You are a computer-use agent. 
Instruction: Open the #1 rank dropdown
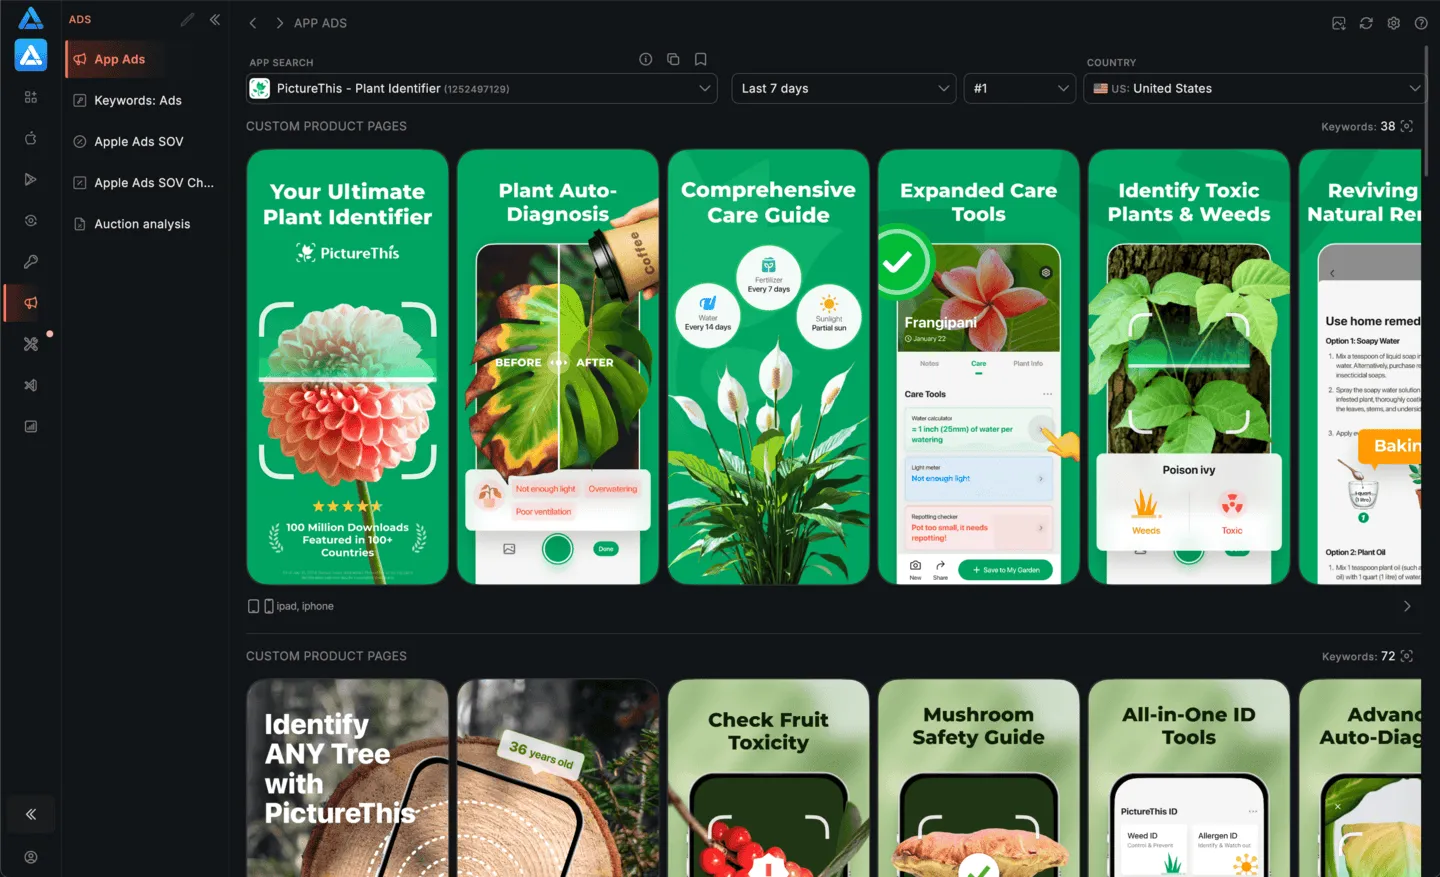point(1020,88)
